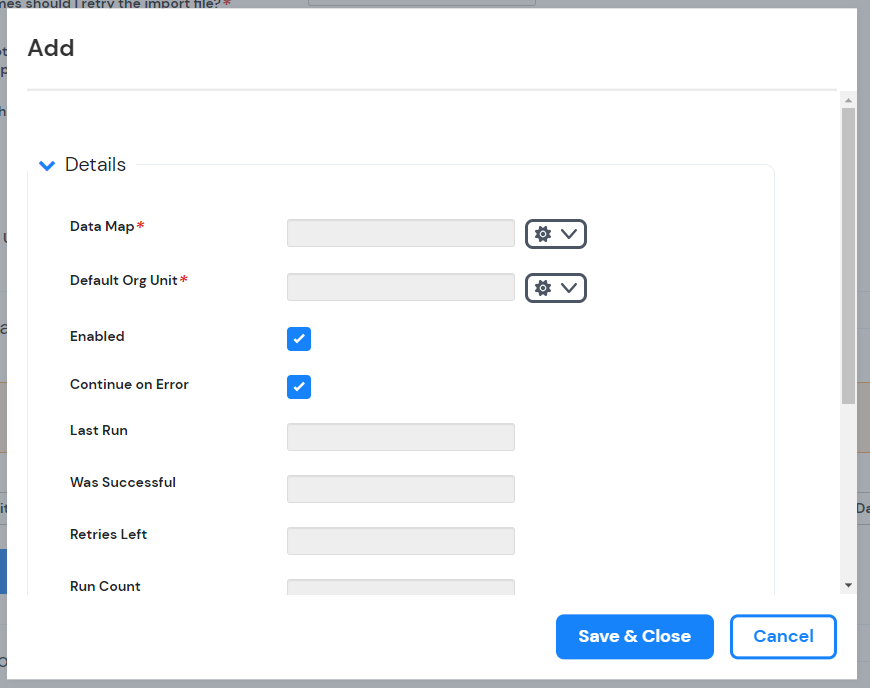Disable the Continue on Error checkbox
Viewport: 870px width, 688px height.
pos(299,387)
